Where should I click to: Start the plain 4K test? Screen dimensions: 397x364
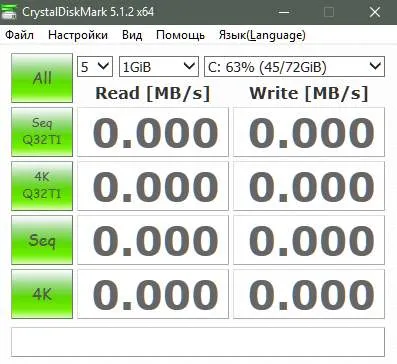pos(42,294)
